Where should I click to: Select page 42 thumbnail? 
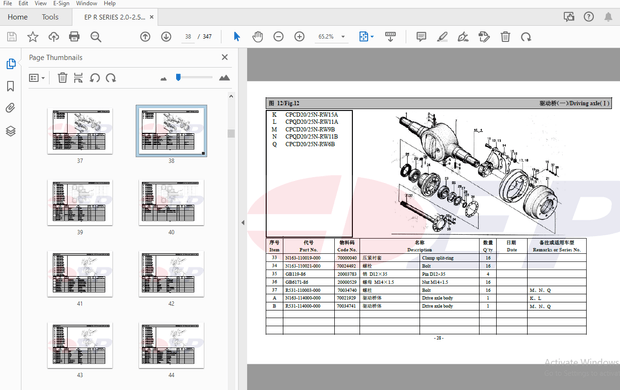coord(171,274)
